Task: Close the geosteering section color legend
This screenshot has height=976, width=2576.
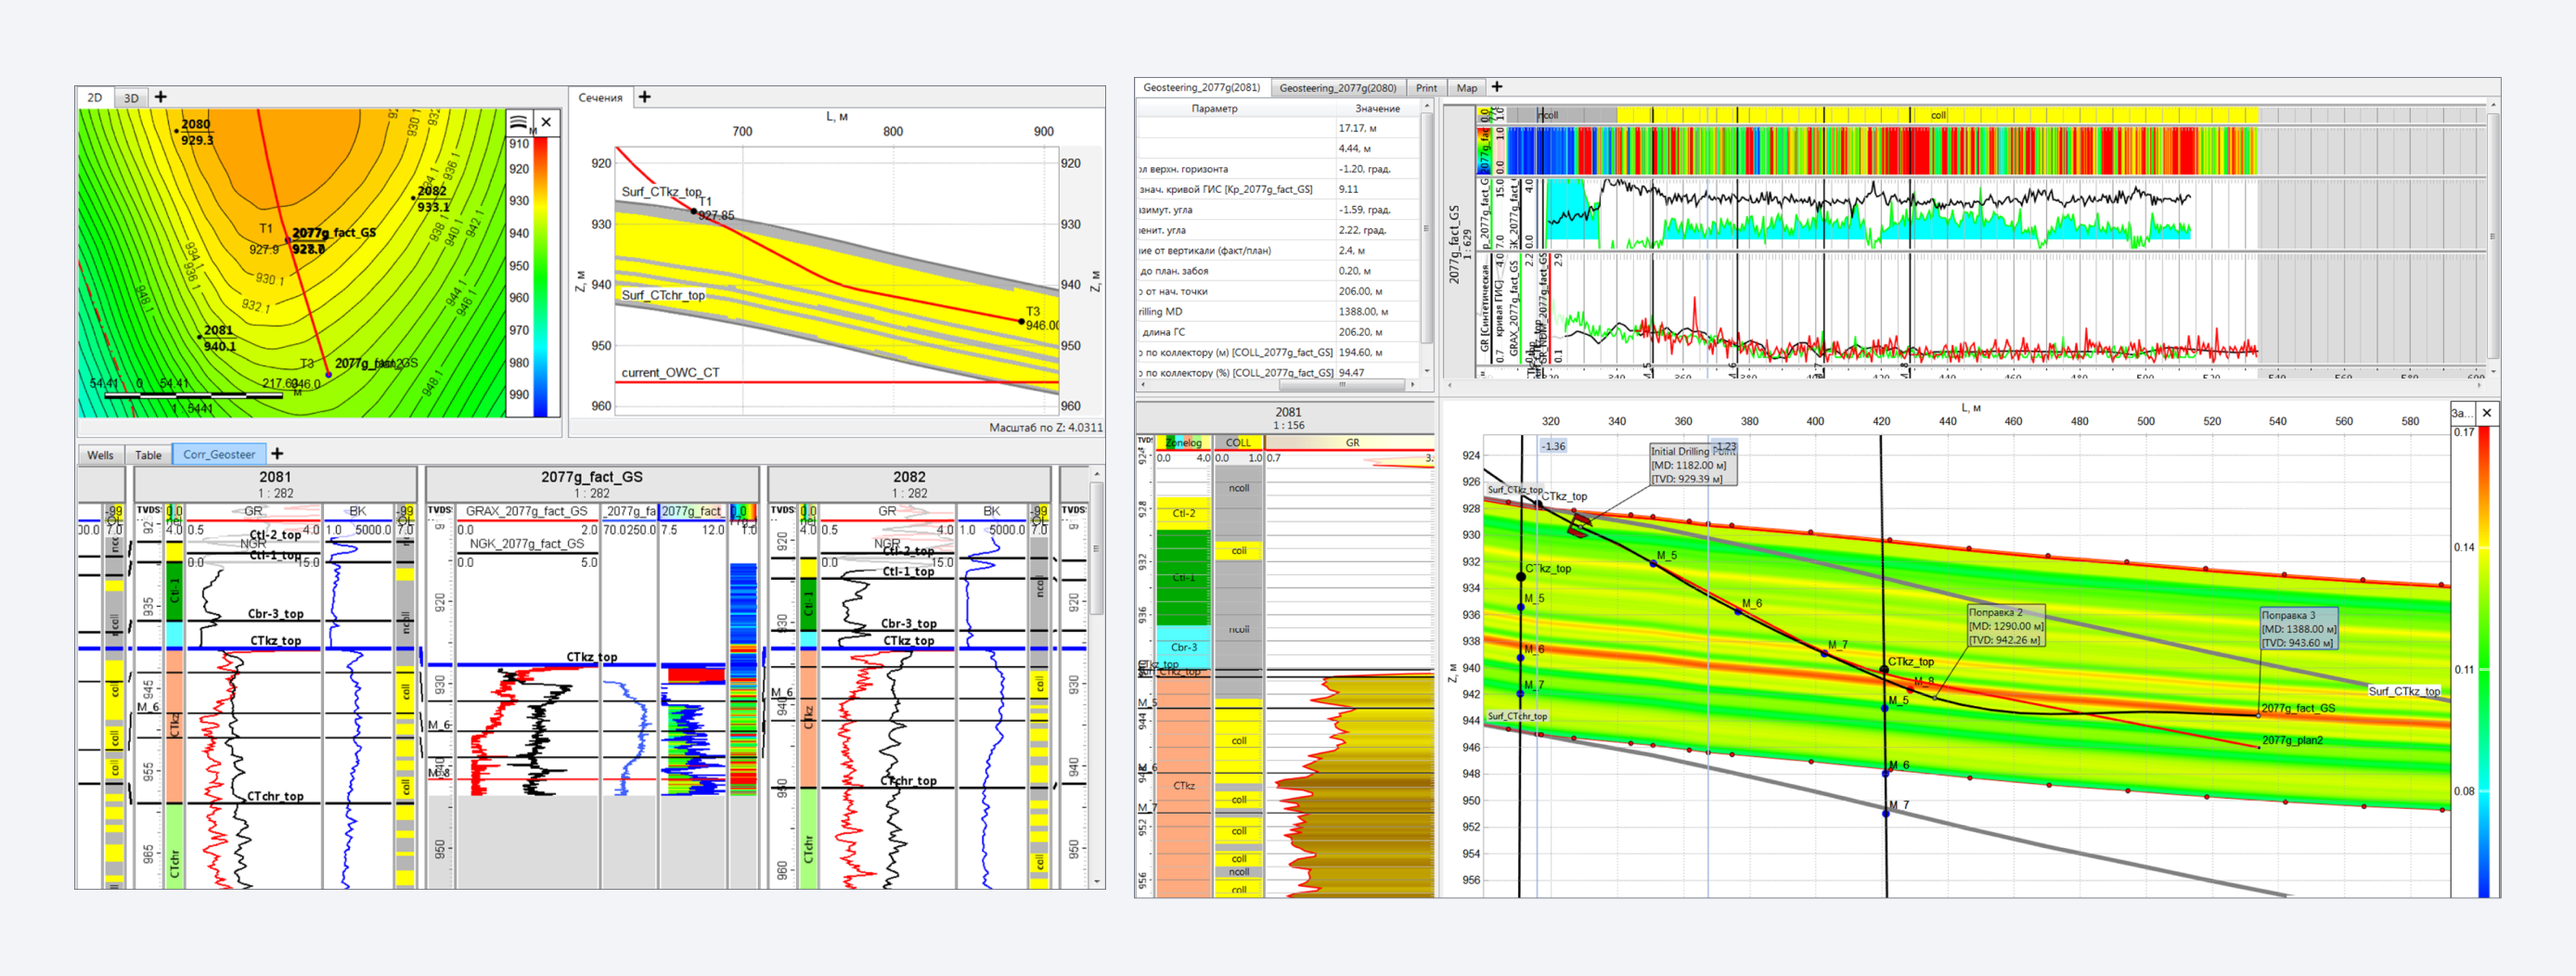Action: point(2486,412)
